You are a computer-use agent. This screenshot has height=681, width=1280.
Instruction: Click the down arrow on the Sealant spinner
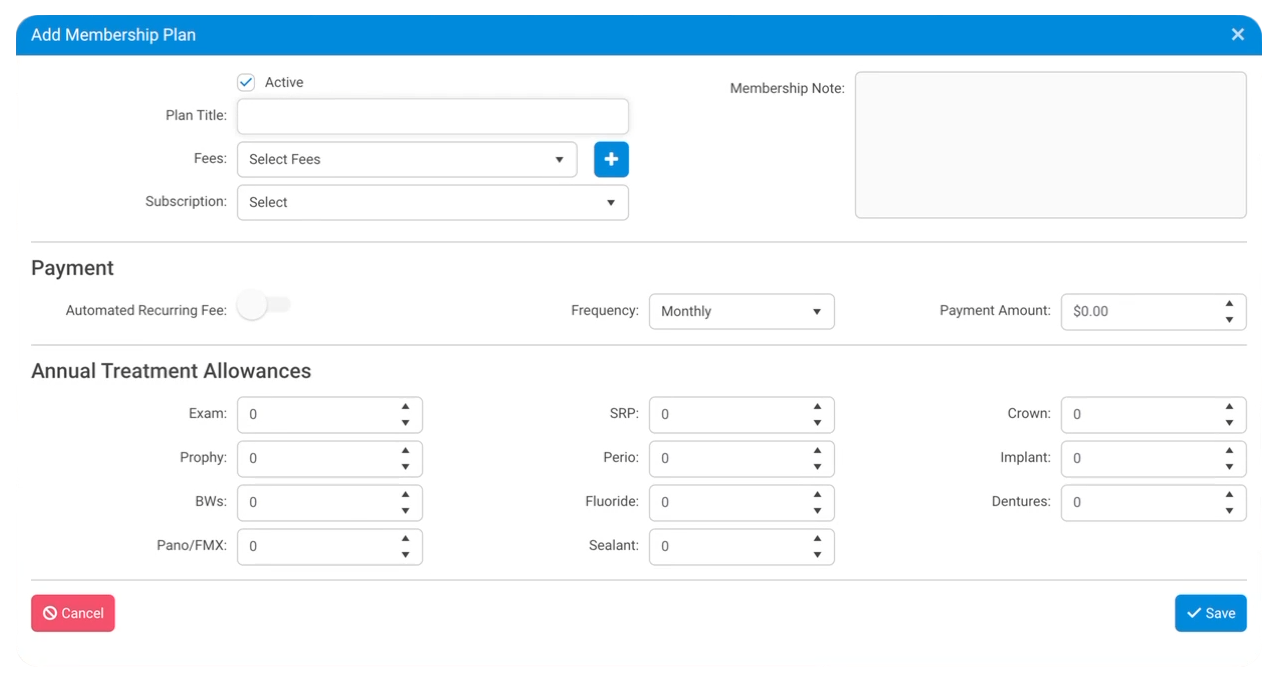coord(817,553)
